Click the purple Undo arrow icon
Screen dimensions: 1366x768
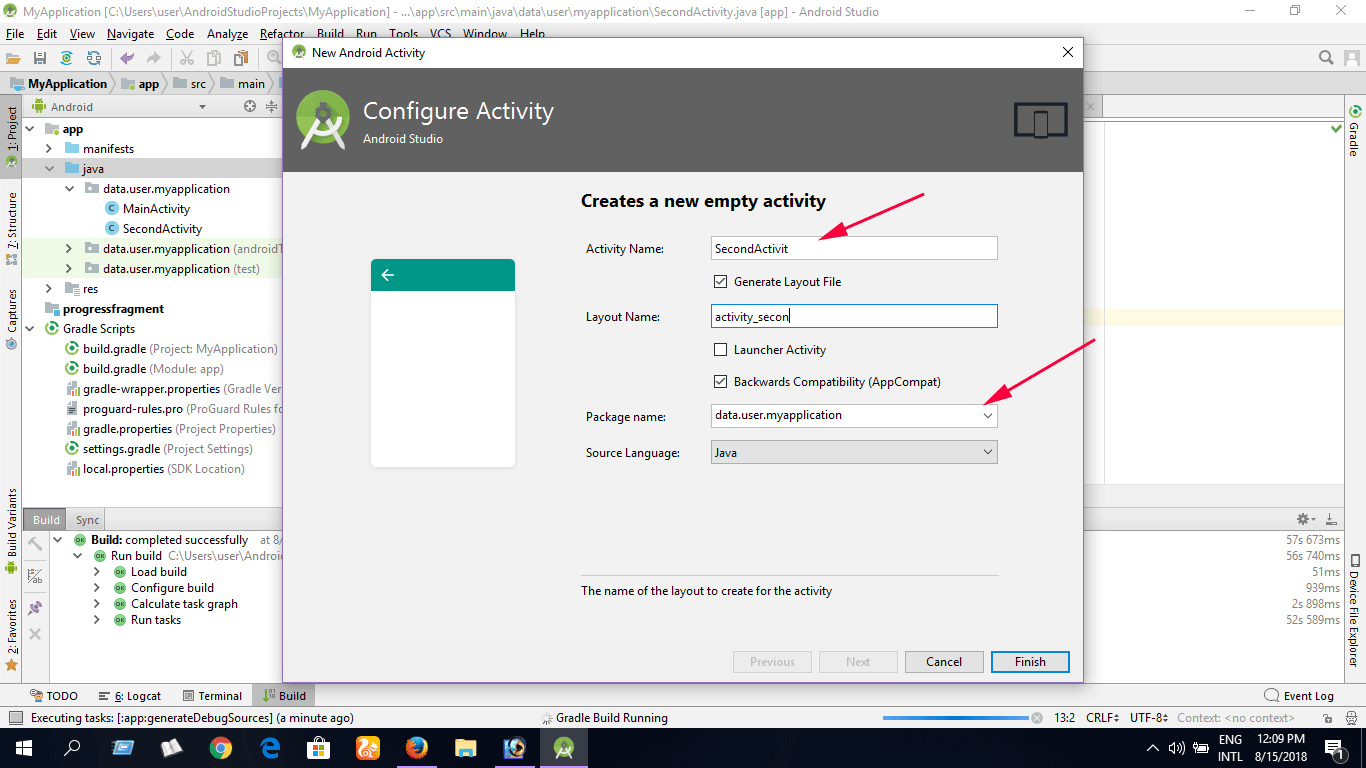coord(127,59)
